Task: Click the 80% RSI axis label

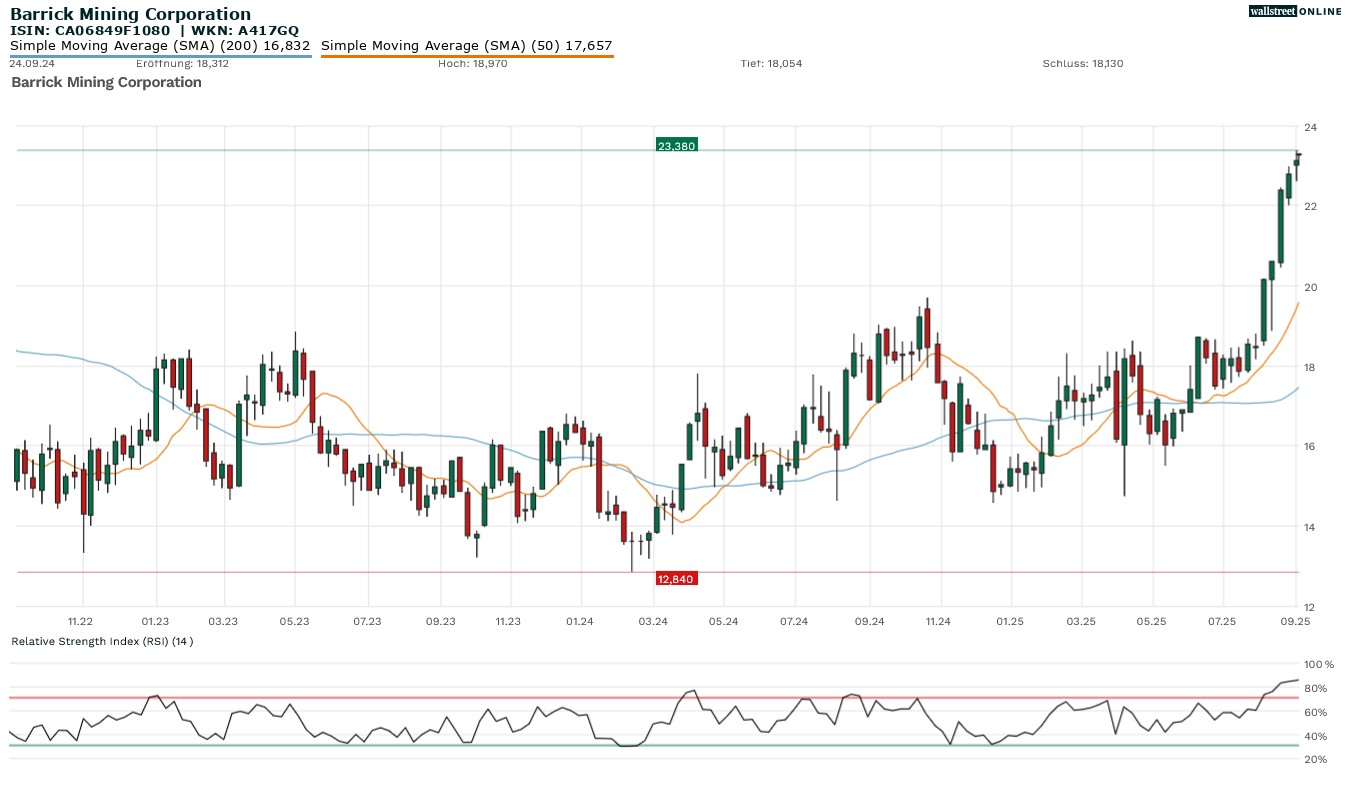Action: (x=1315, y=688)
